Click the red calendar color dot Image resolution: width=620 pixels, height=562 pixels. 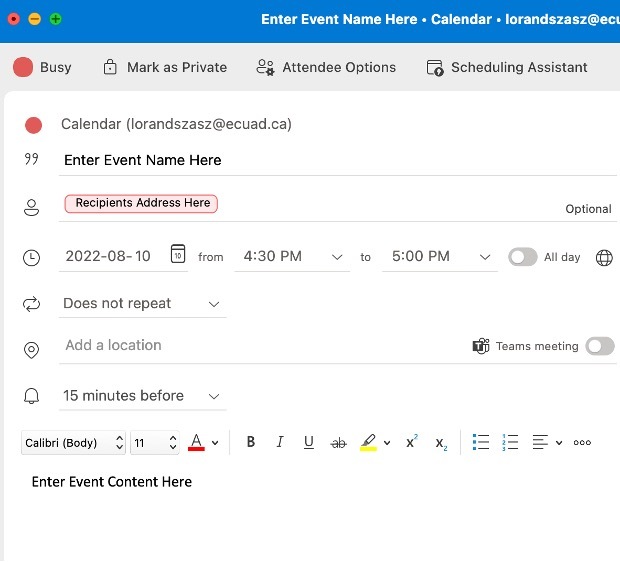[x=33, y=125]
